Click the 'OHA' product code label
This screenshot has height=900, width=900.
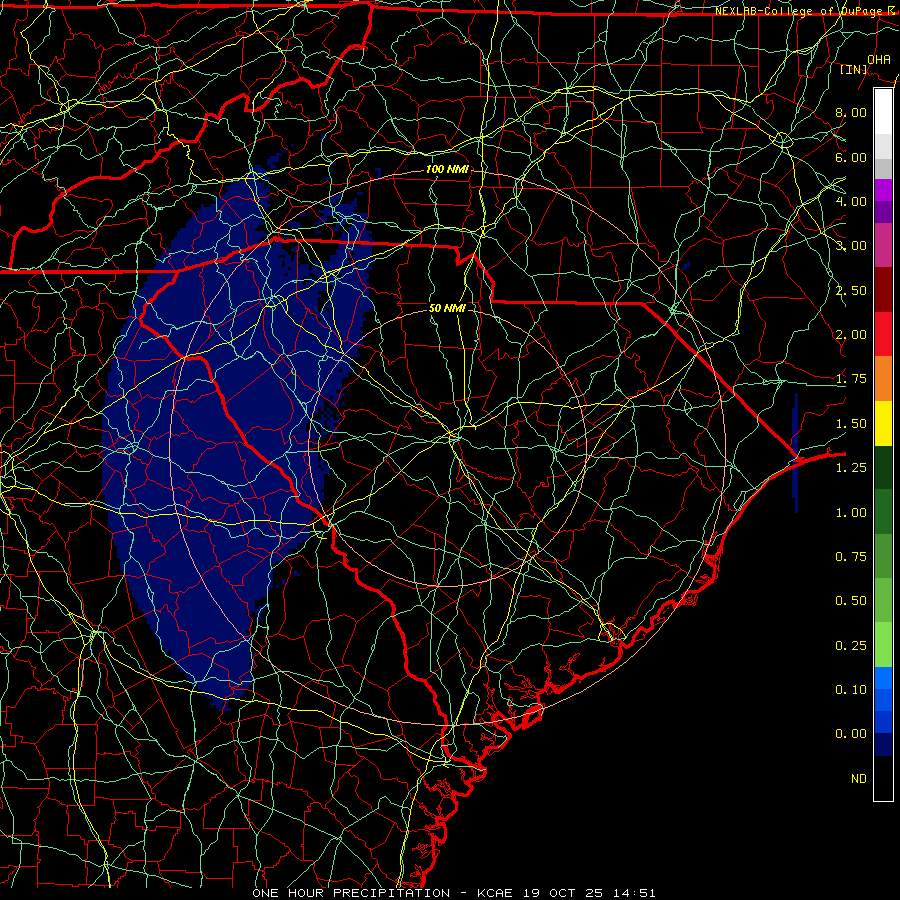[x=879, y=59]
